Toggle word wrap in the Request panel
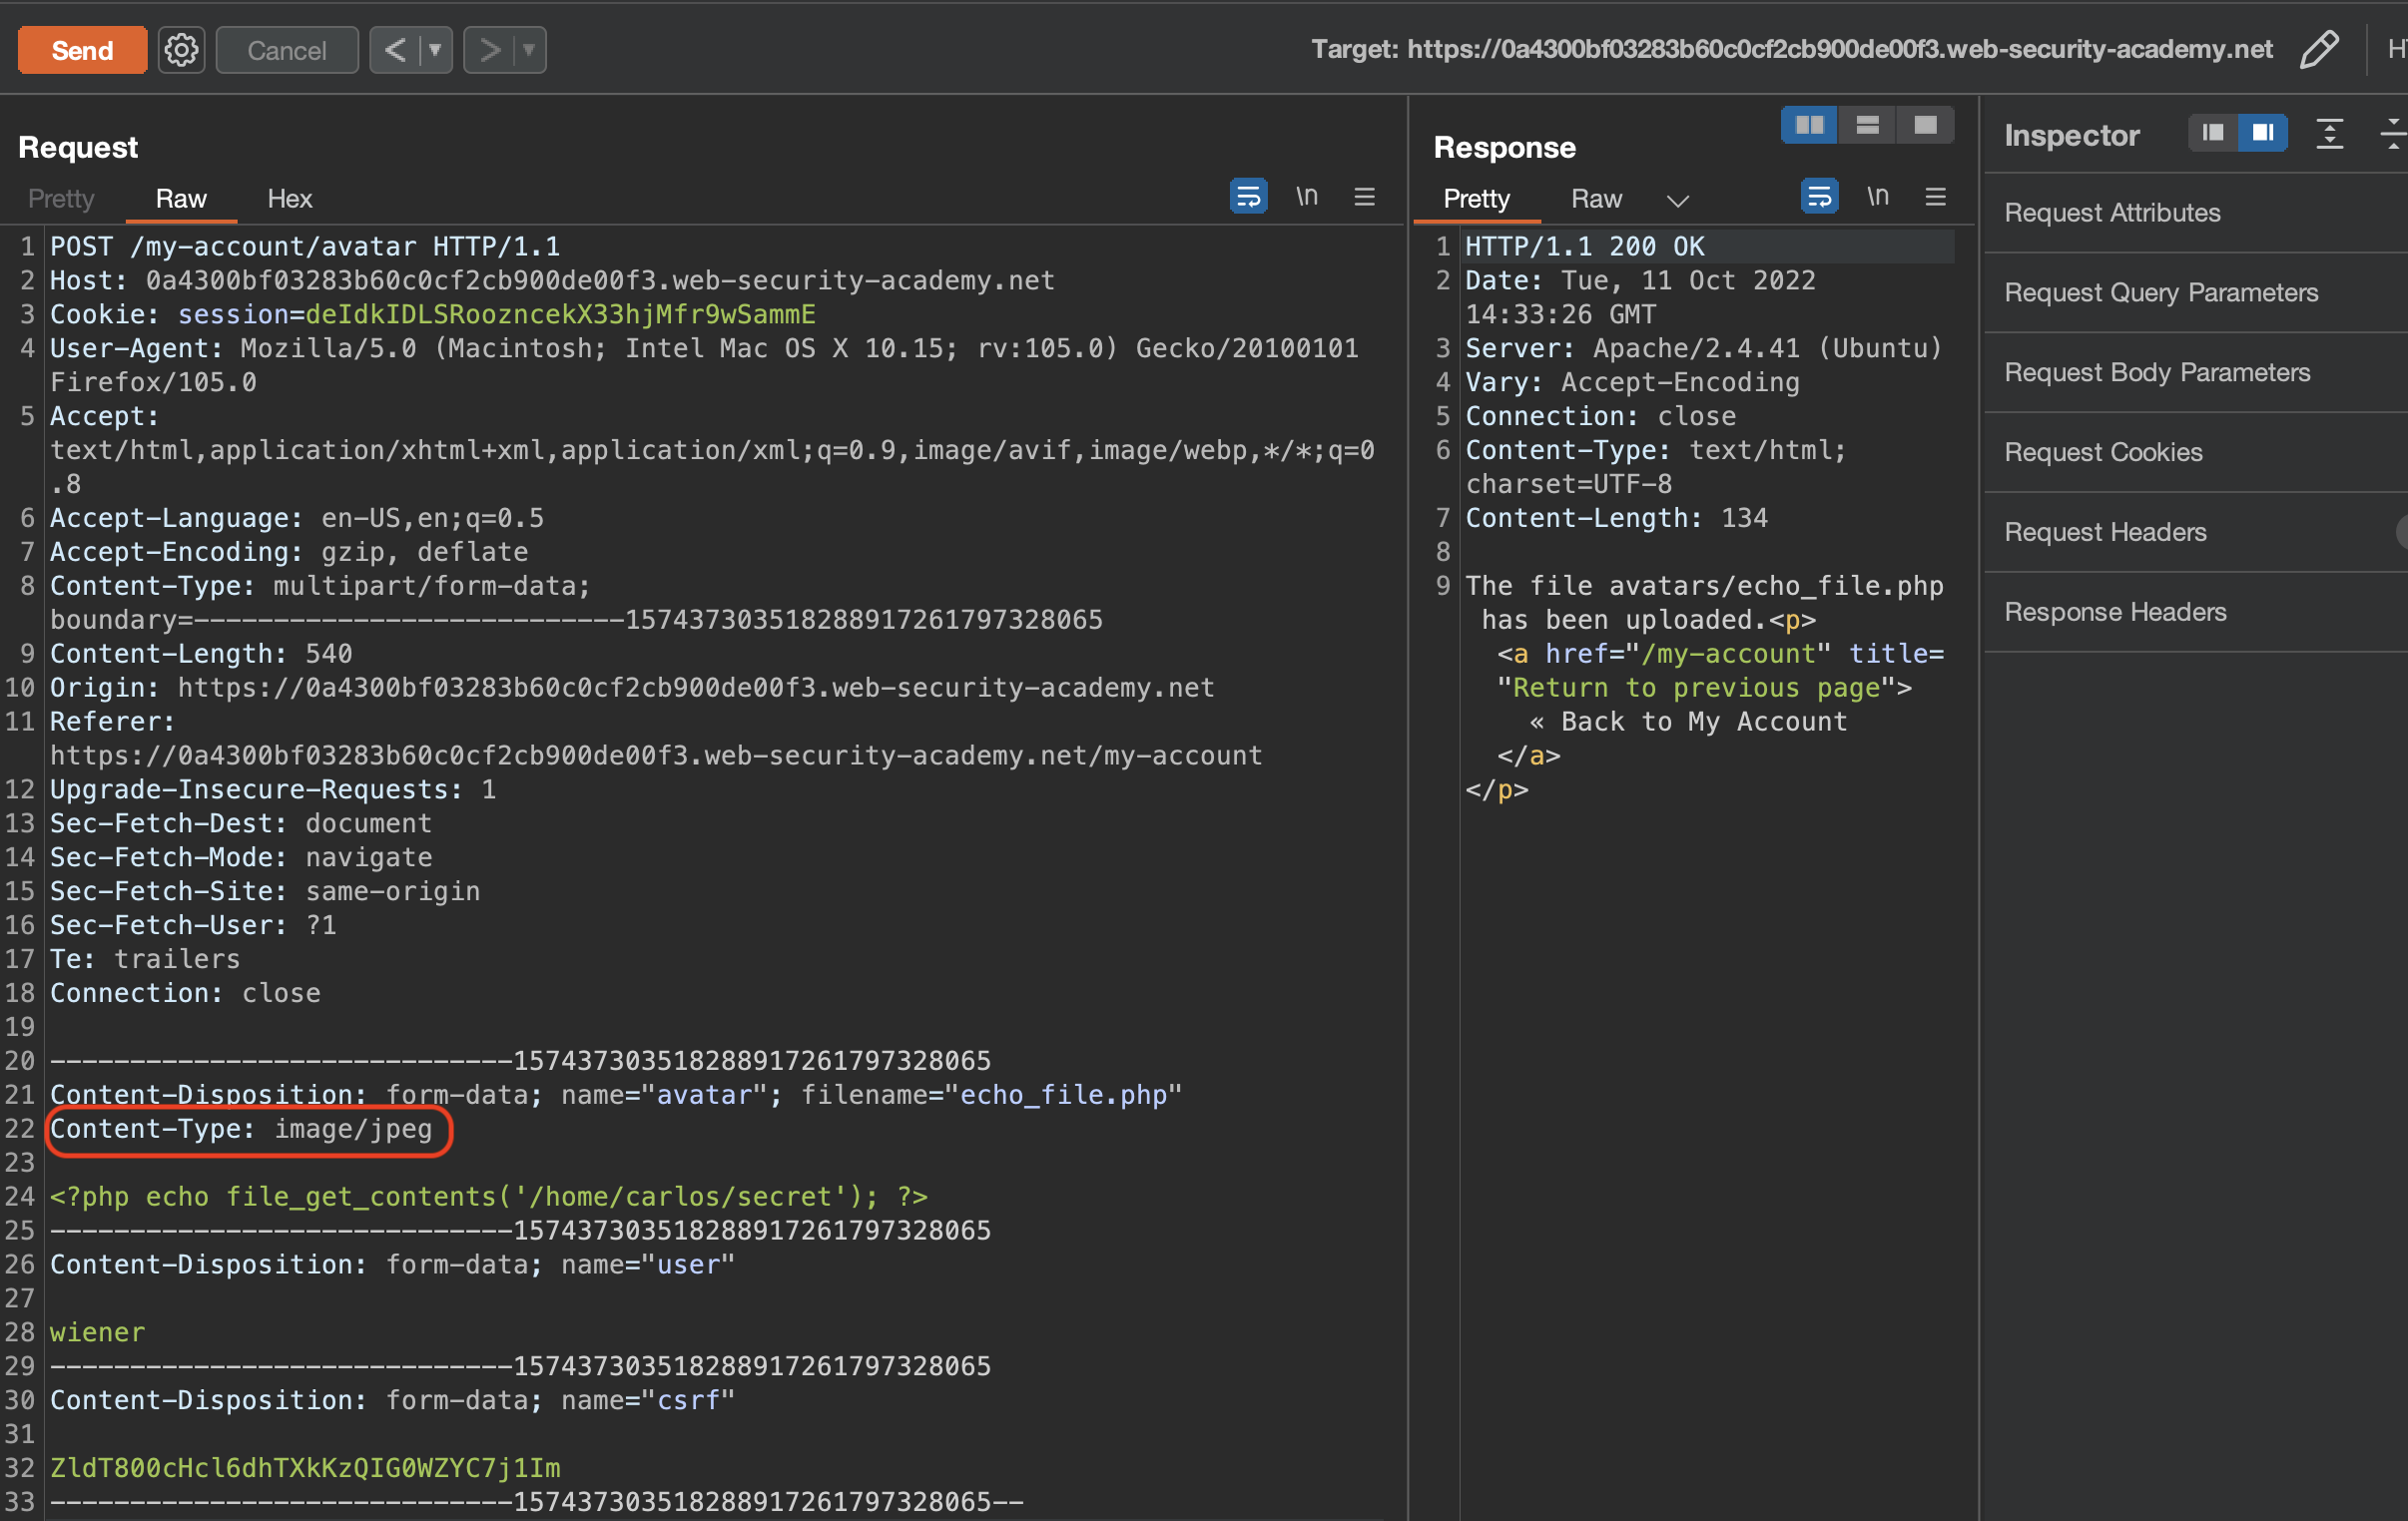Viewport: 2408px width, 1521px height. (x=1248, y=197)
